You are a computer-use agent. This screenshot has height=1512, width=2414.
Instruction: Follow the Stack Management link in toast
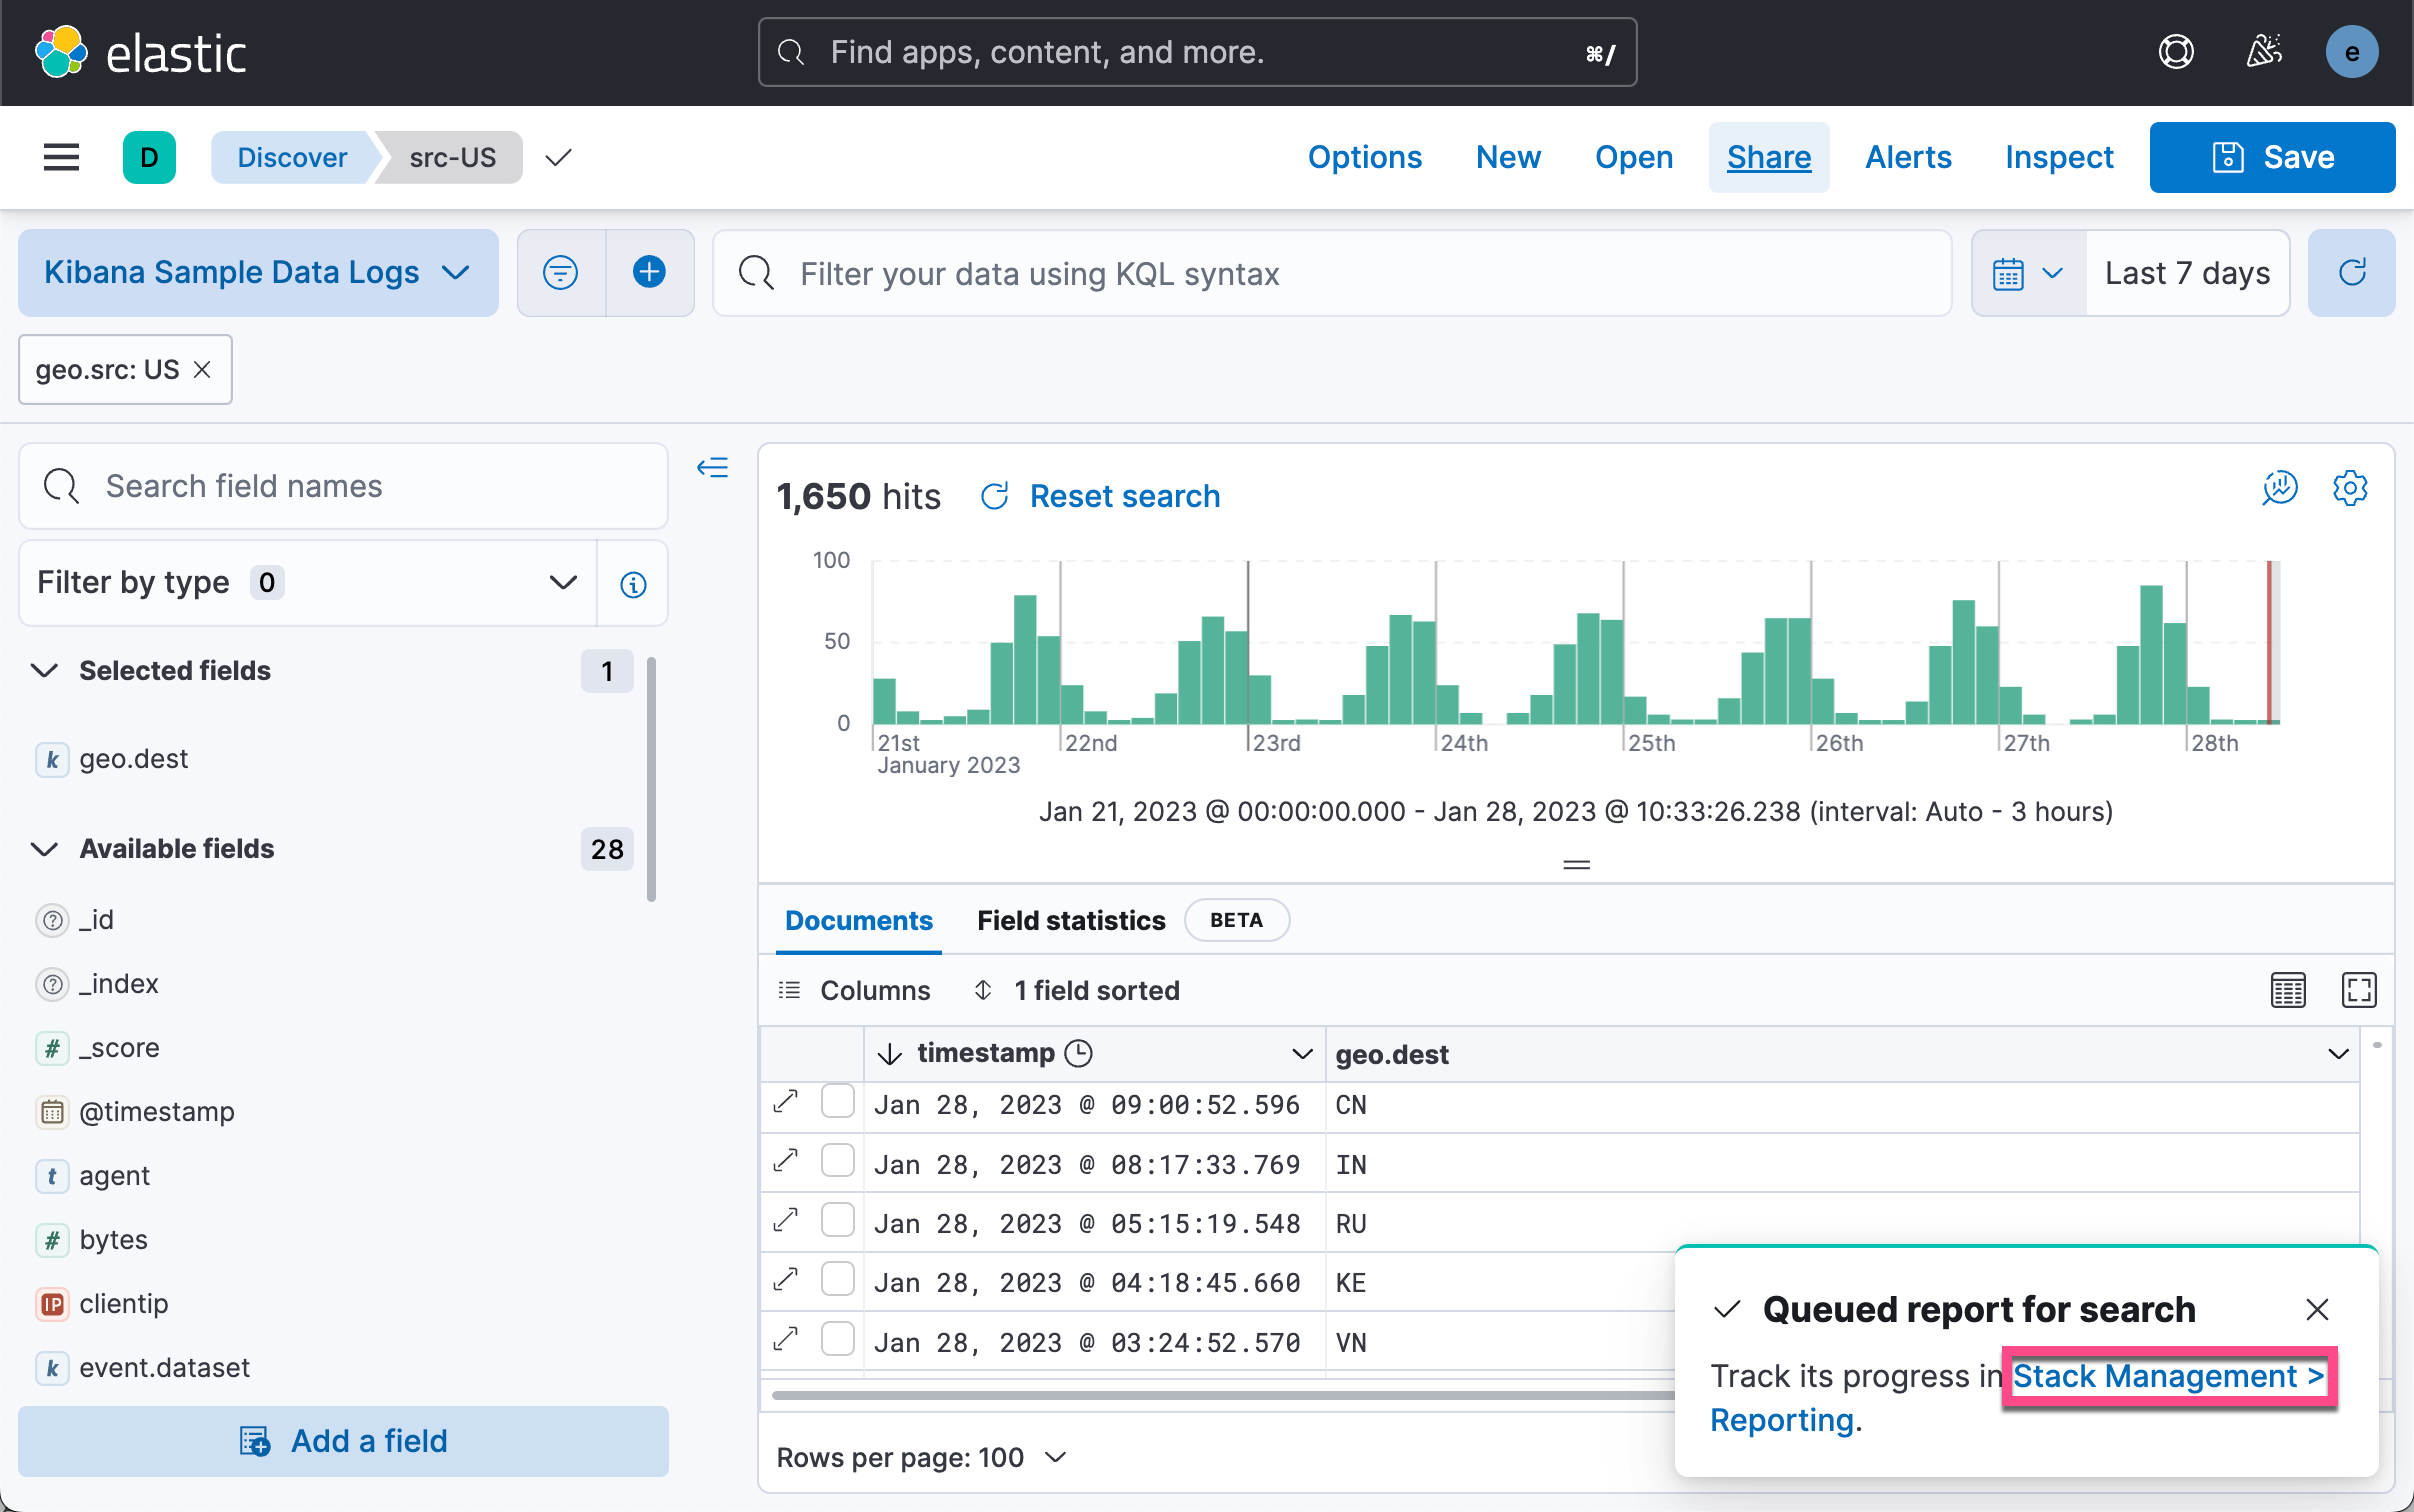pyautogui.click(x=2167, y=1376)
